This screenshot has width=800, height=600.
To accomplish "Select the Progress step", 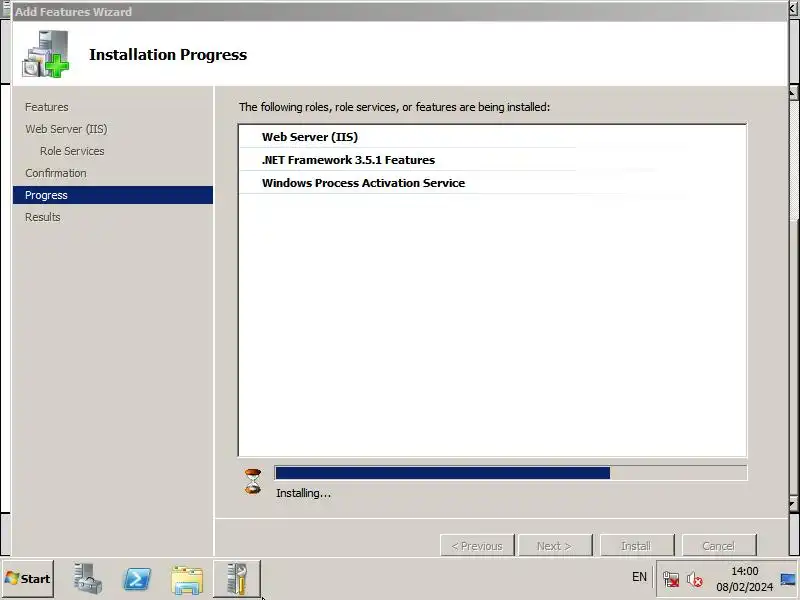I will point(113,195).
